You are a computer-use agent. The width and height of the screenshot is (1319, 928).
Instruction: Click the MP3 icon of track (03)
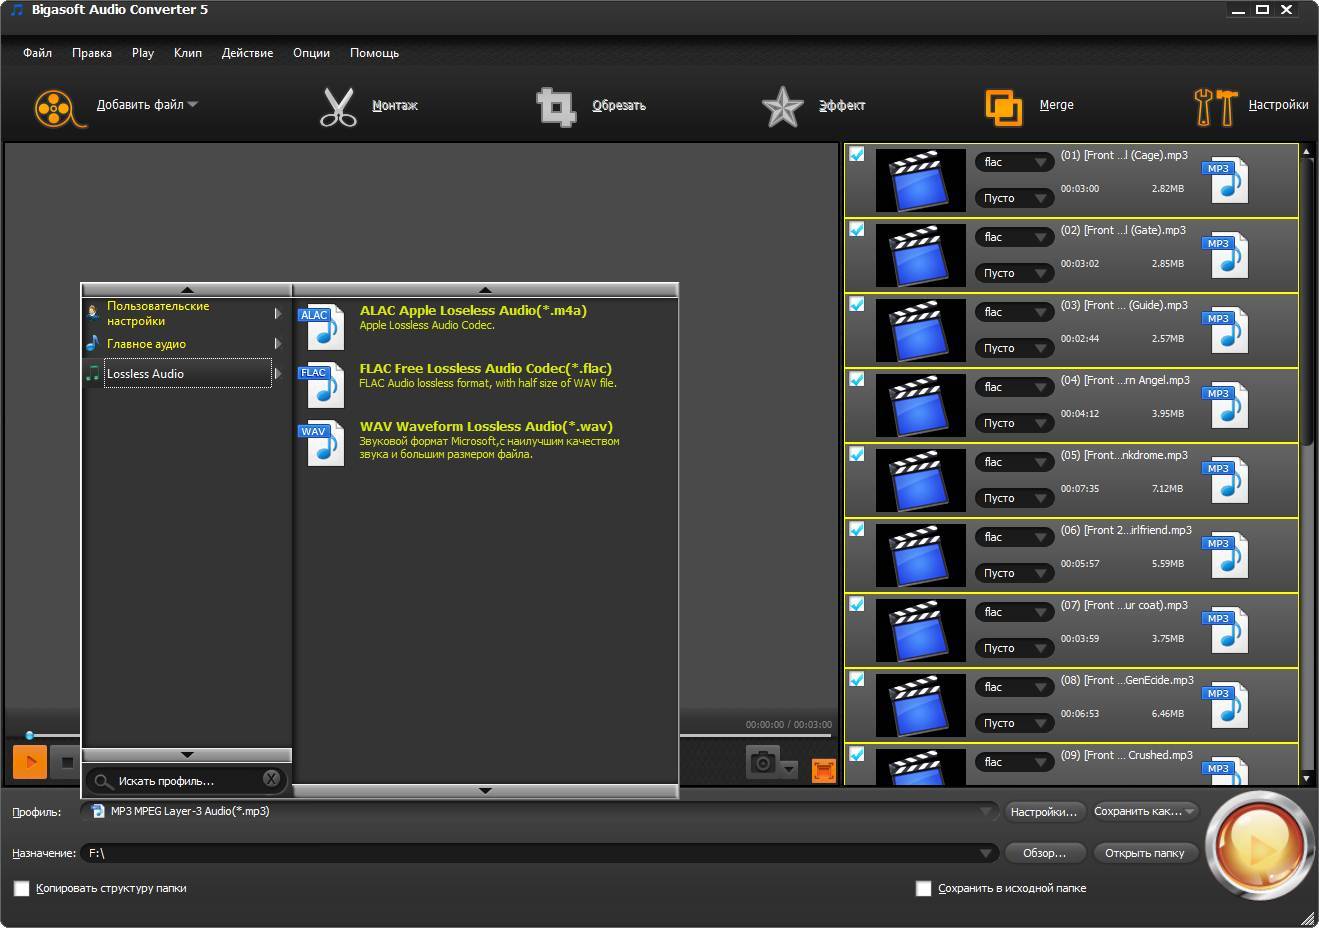1225,330
